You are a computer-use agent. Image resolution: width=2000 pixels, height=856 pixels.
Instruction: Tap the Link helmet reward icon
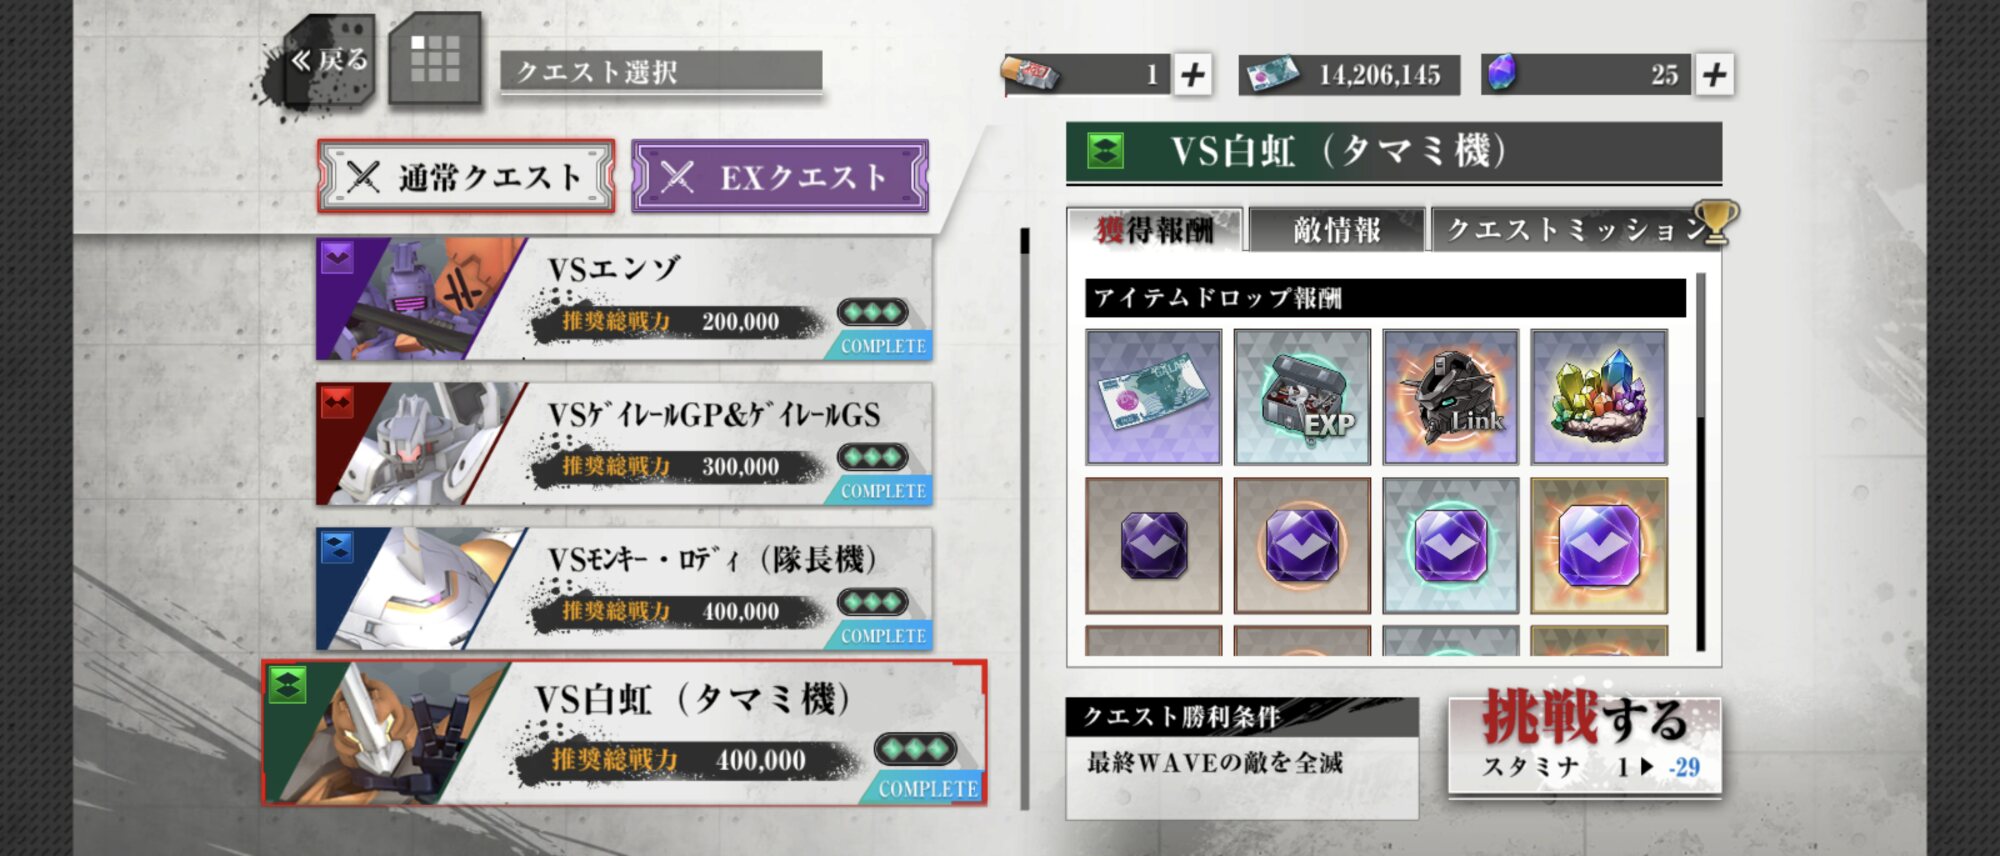[x=1451, y=397]
